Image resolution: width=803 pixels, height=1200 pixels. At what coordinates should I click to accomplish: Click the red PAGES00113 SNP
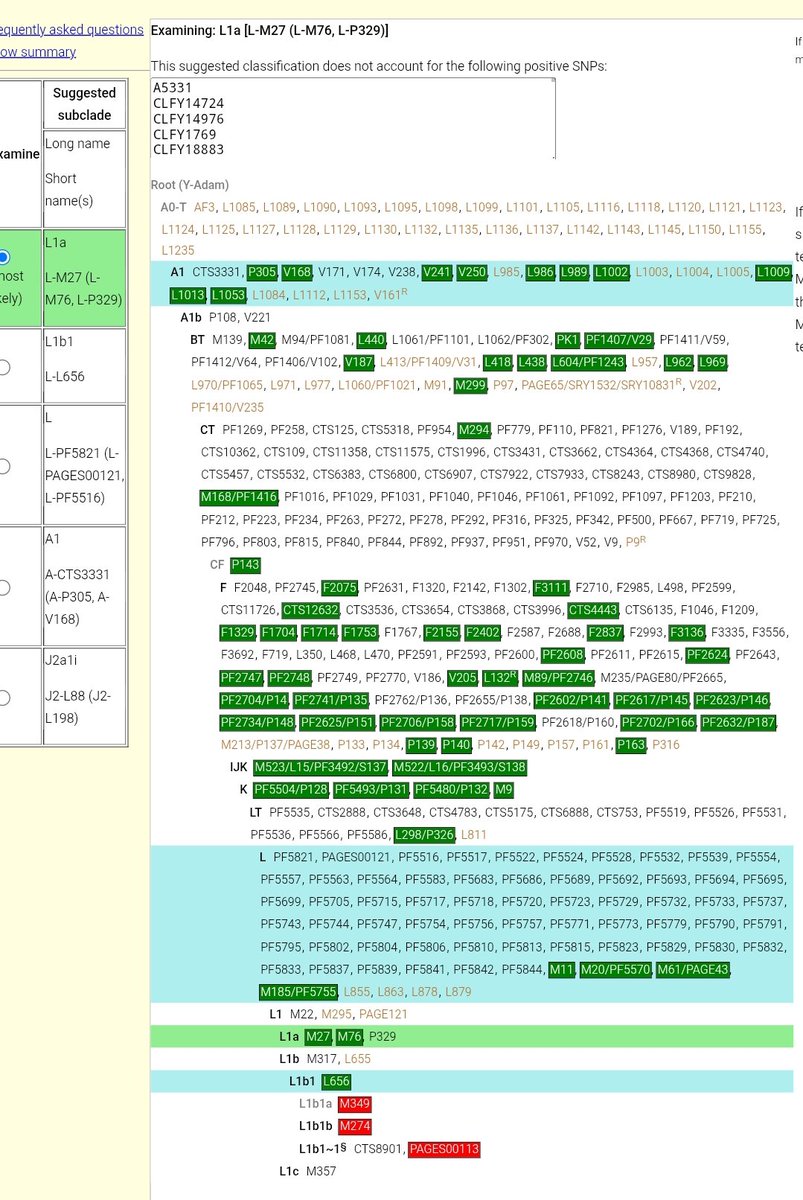coord(444,1149)
